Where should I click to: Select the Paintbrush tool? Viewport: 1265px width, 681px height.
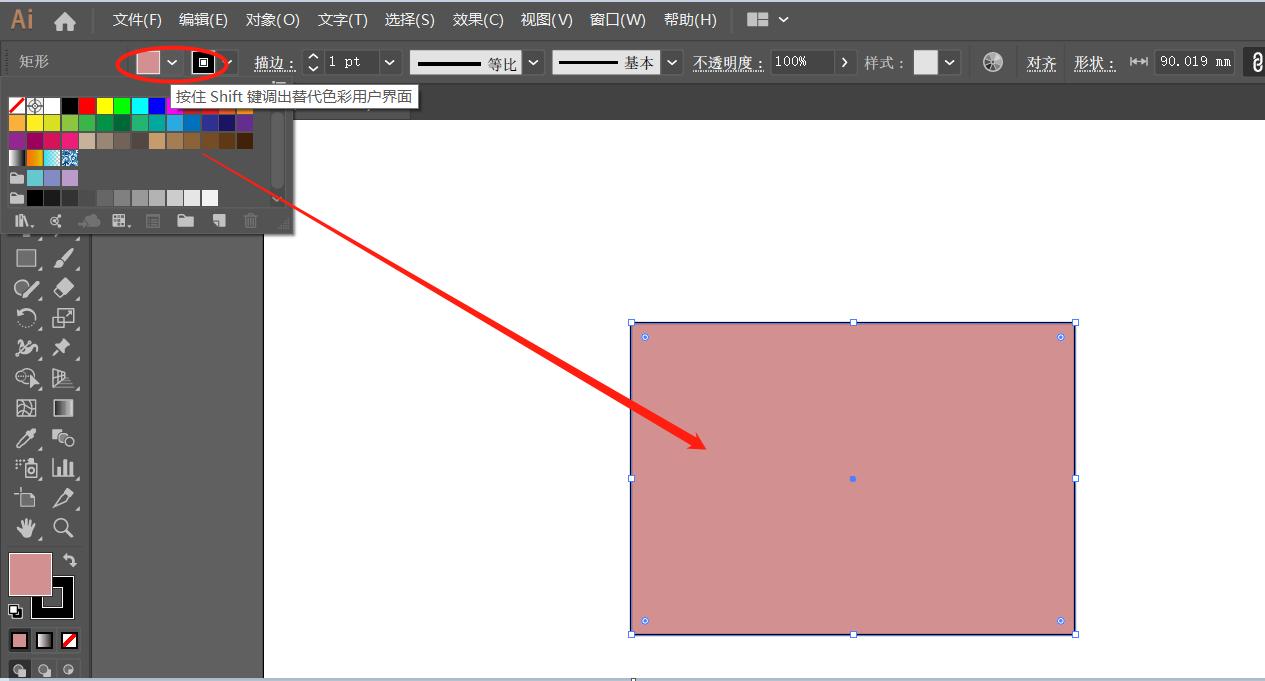pyautogui.click(x=63, y=258)
